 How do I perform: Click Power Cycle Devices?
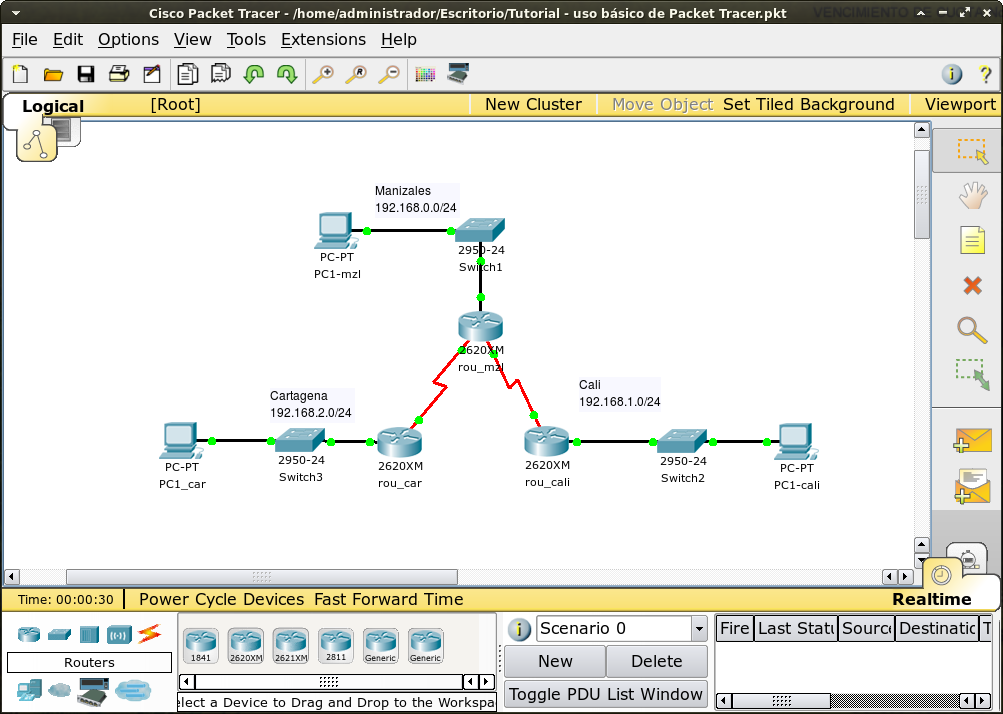coord(221,599)
